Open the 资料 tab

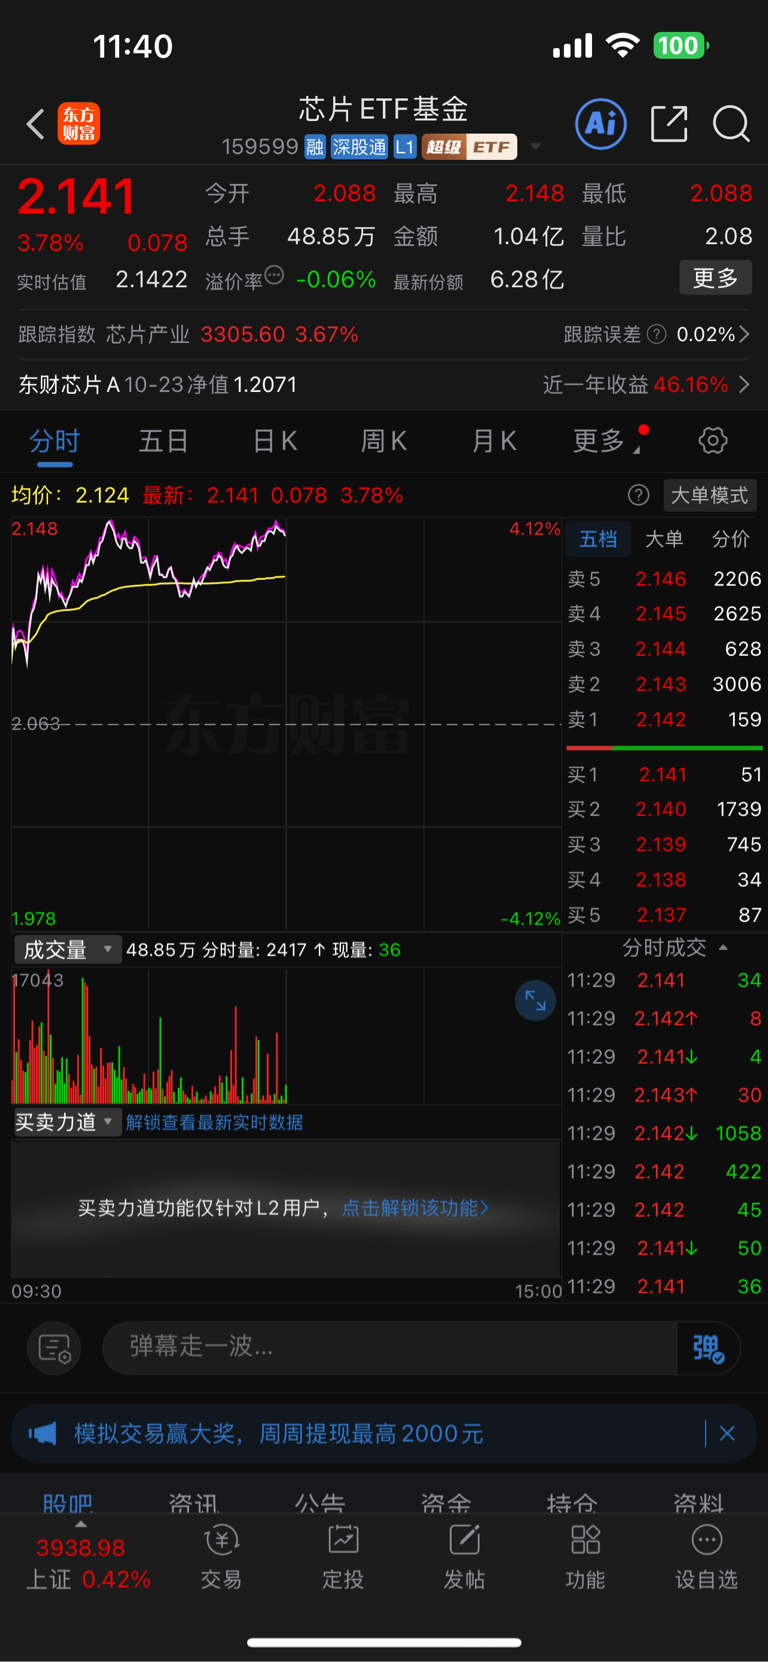tap(699, 1502)
